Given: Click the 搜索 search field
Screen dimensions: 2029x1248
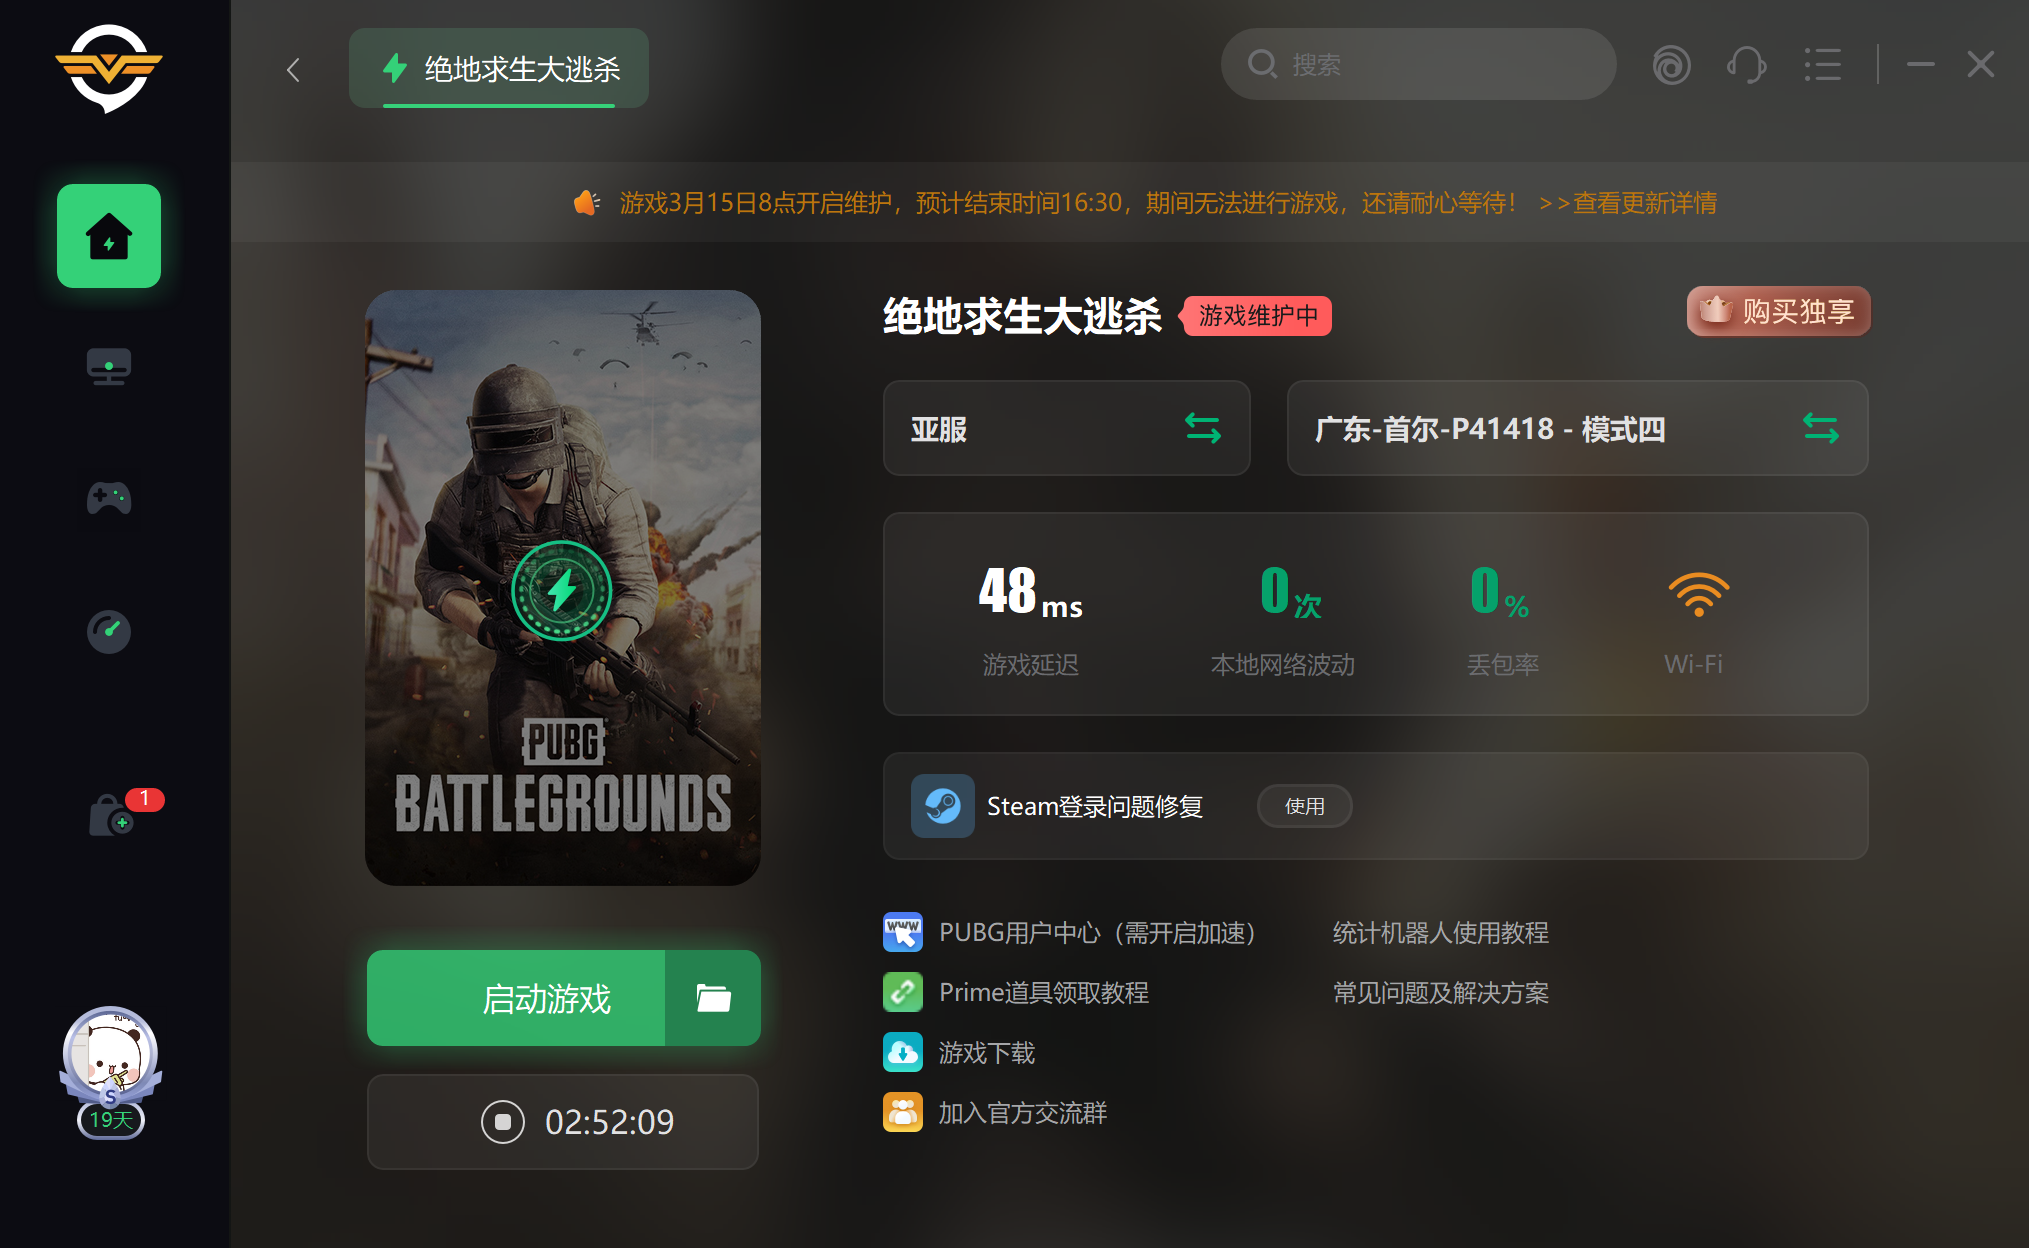Looking at the screenshot, I should (x=1418, y=64).
